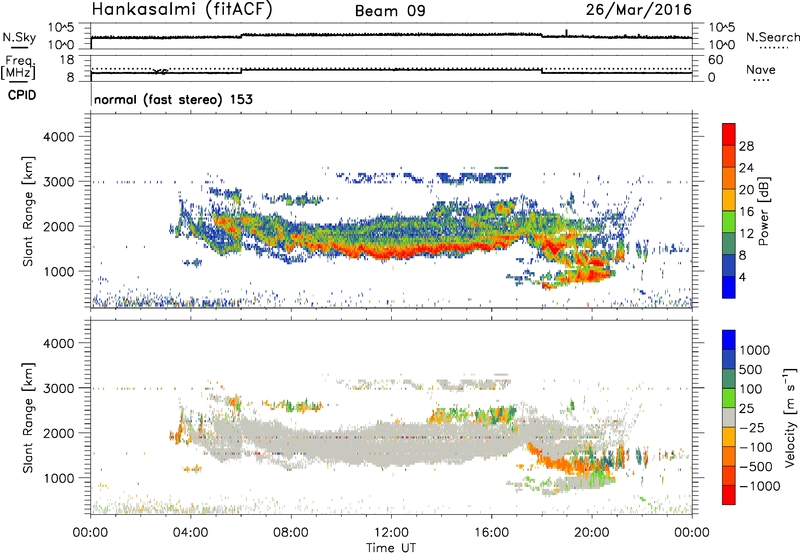The height and width of the screenshot is (554, 800).
Task: Click the Hankasalmi (fitACF) title
Action: click(x=182, y=10)
